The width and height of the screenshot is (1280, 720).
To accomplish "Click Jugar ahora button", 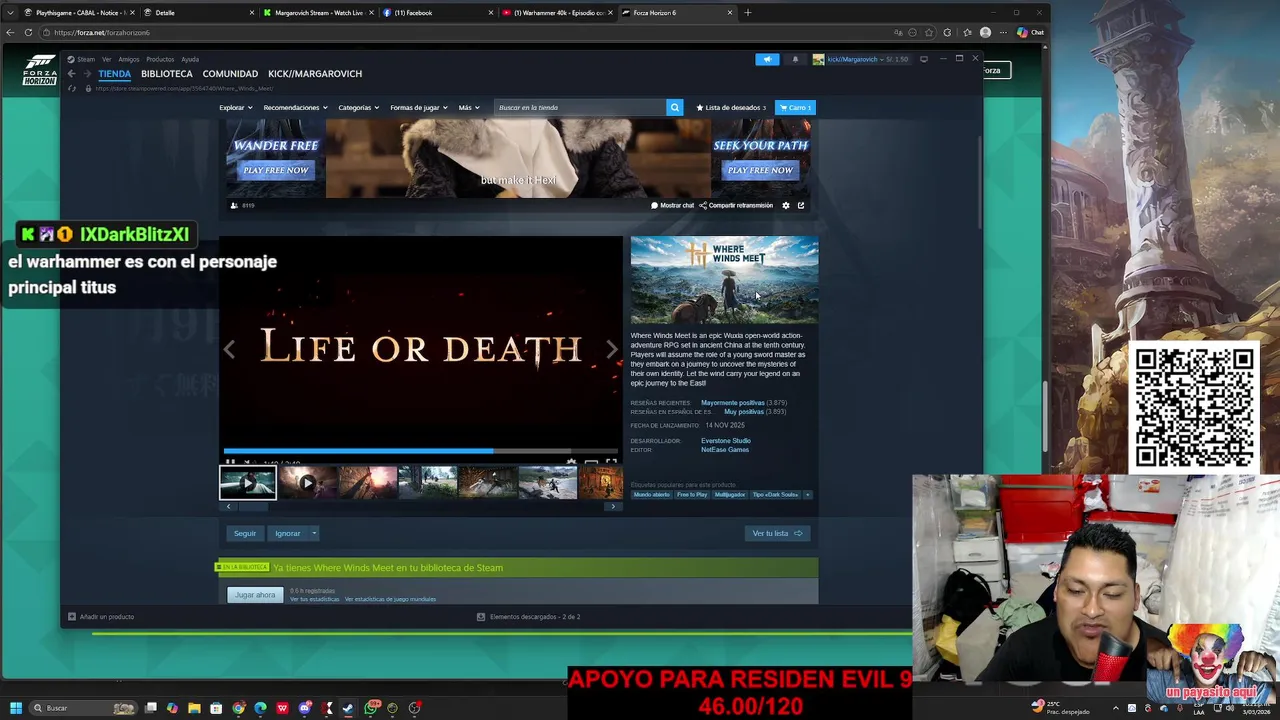I will click(x=255, y=595).
